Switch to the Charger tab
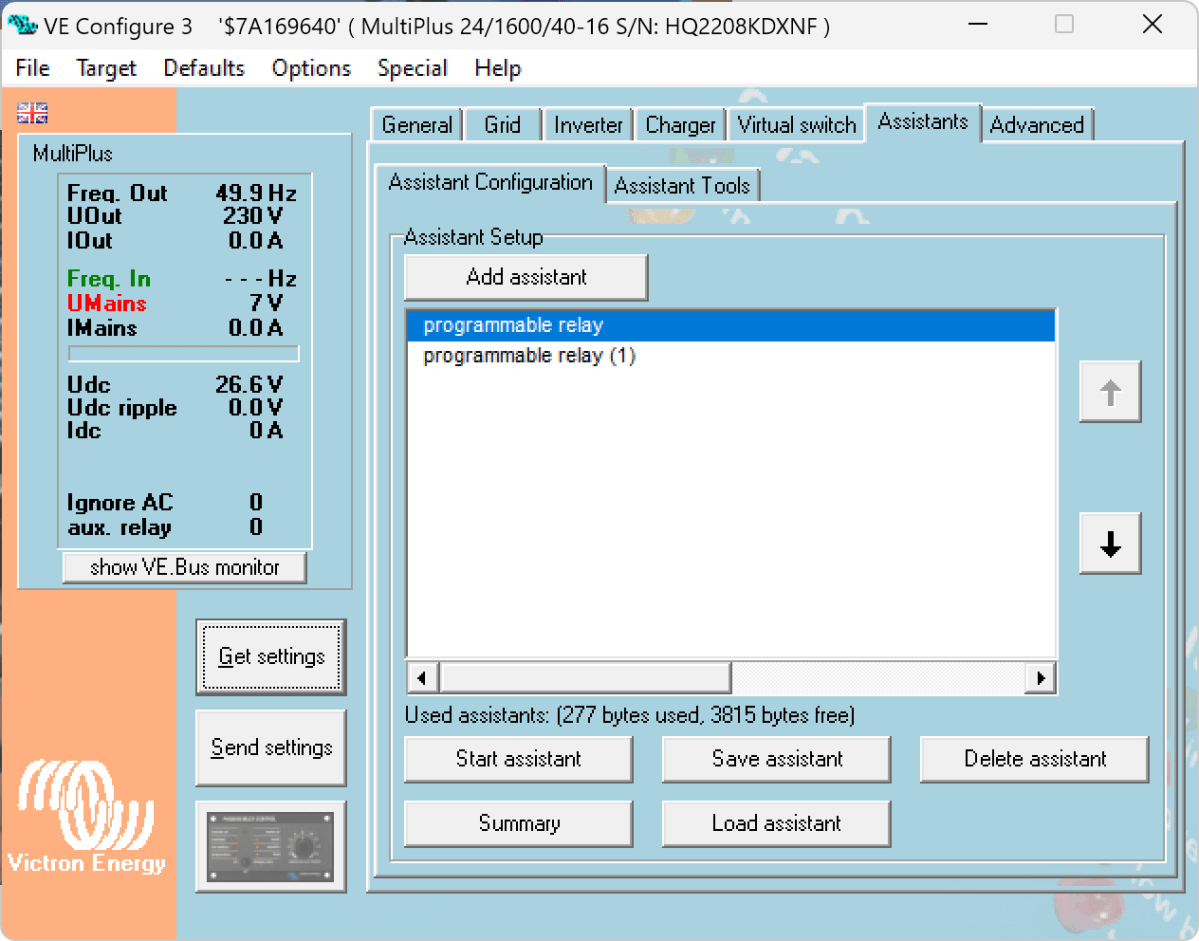The image size is (1199, 941). (680, 124)
